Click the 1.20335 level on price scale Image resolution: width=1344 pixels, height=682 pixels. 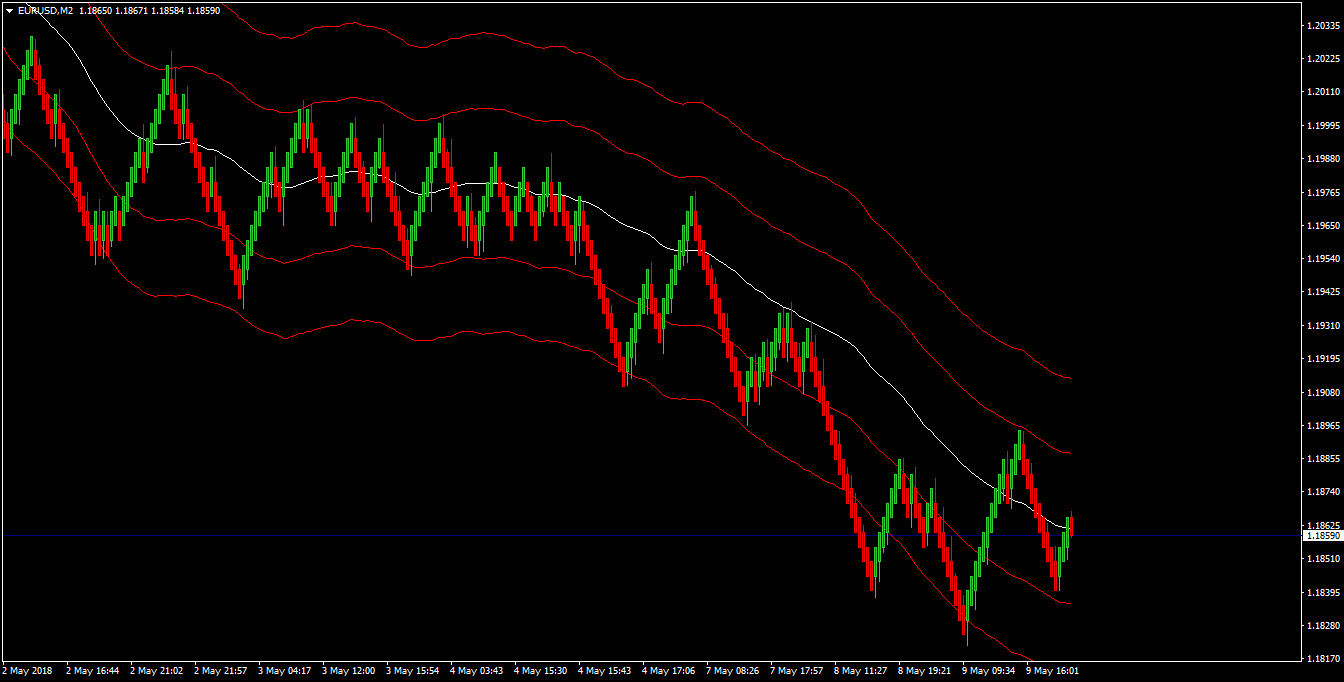(x=1324, y=26)
